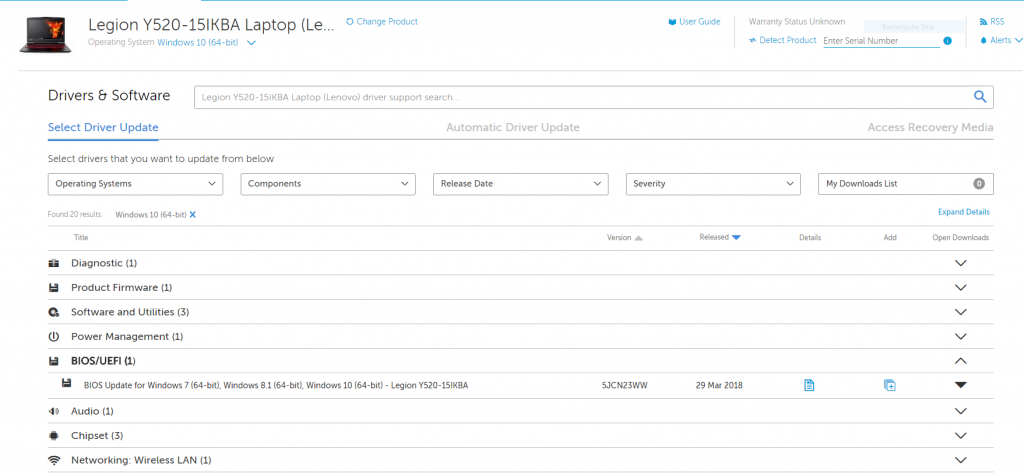1024x474 pixels.
Task: Sort by Version column arrow
Action: (x=639, y=238)
